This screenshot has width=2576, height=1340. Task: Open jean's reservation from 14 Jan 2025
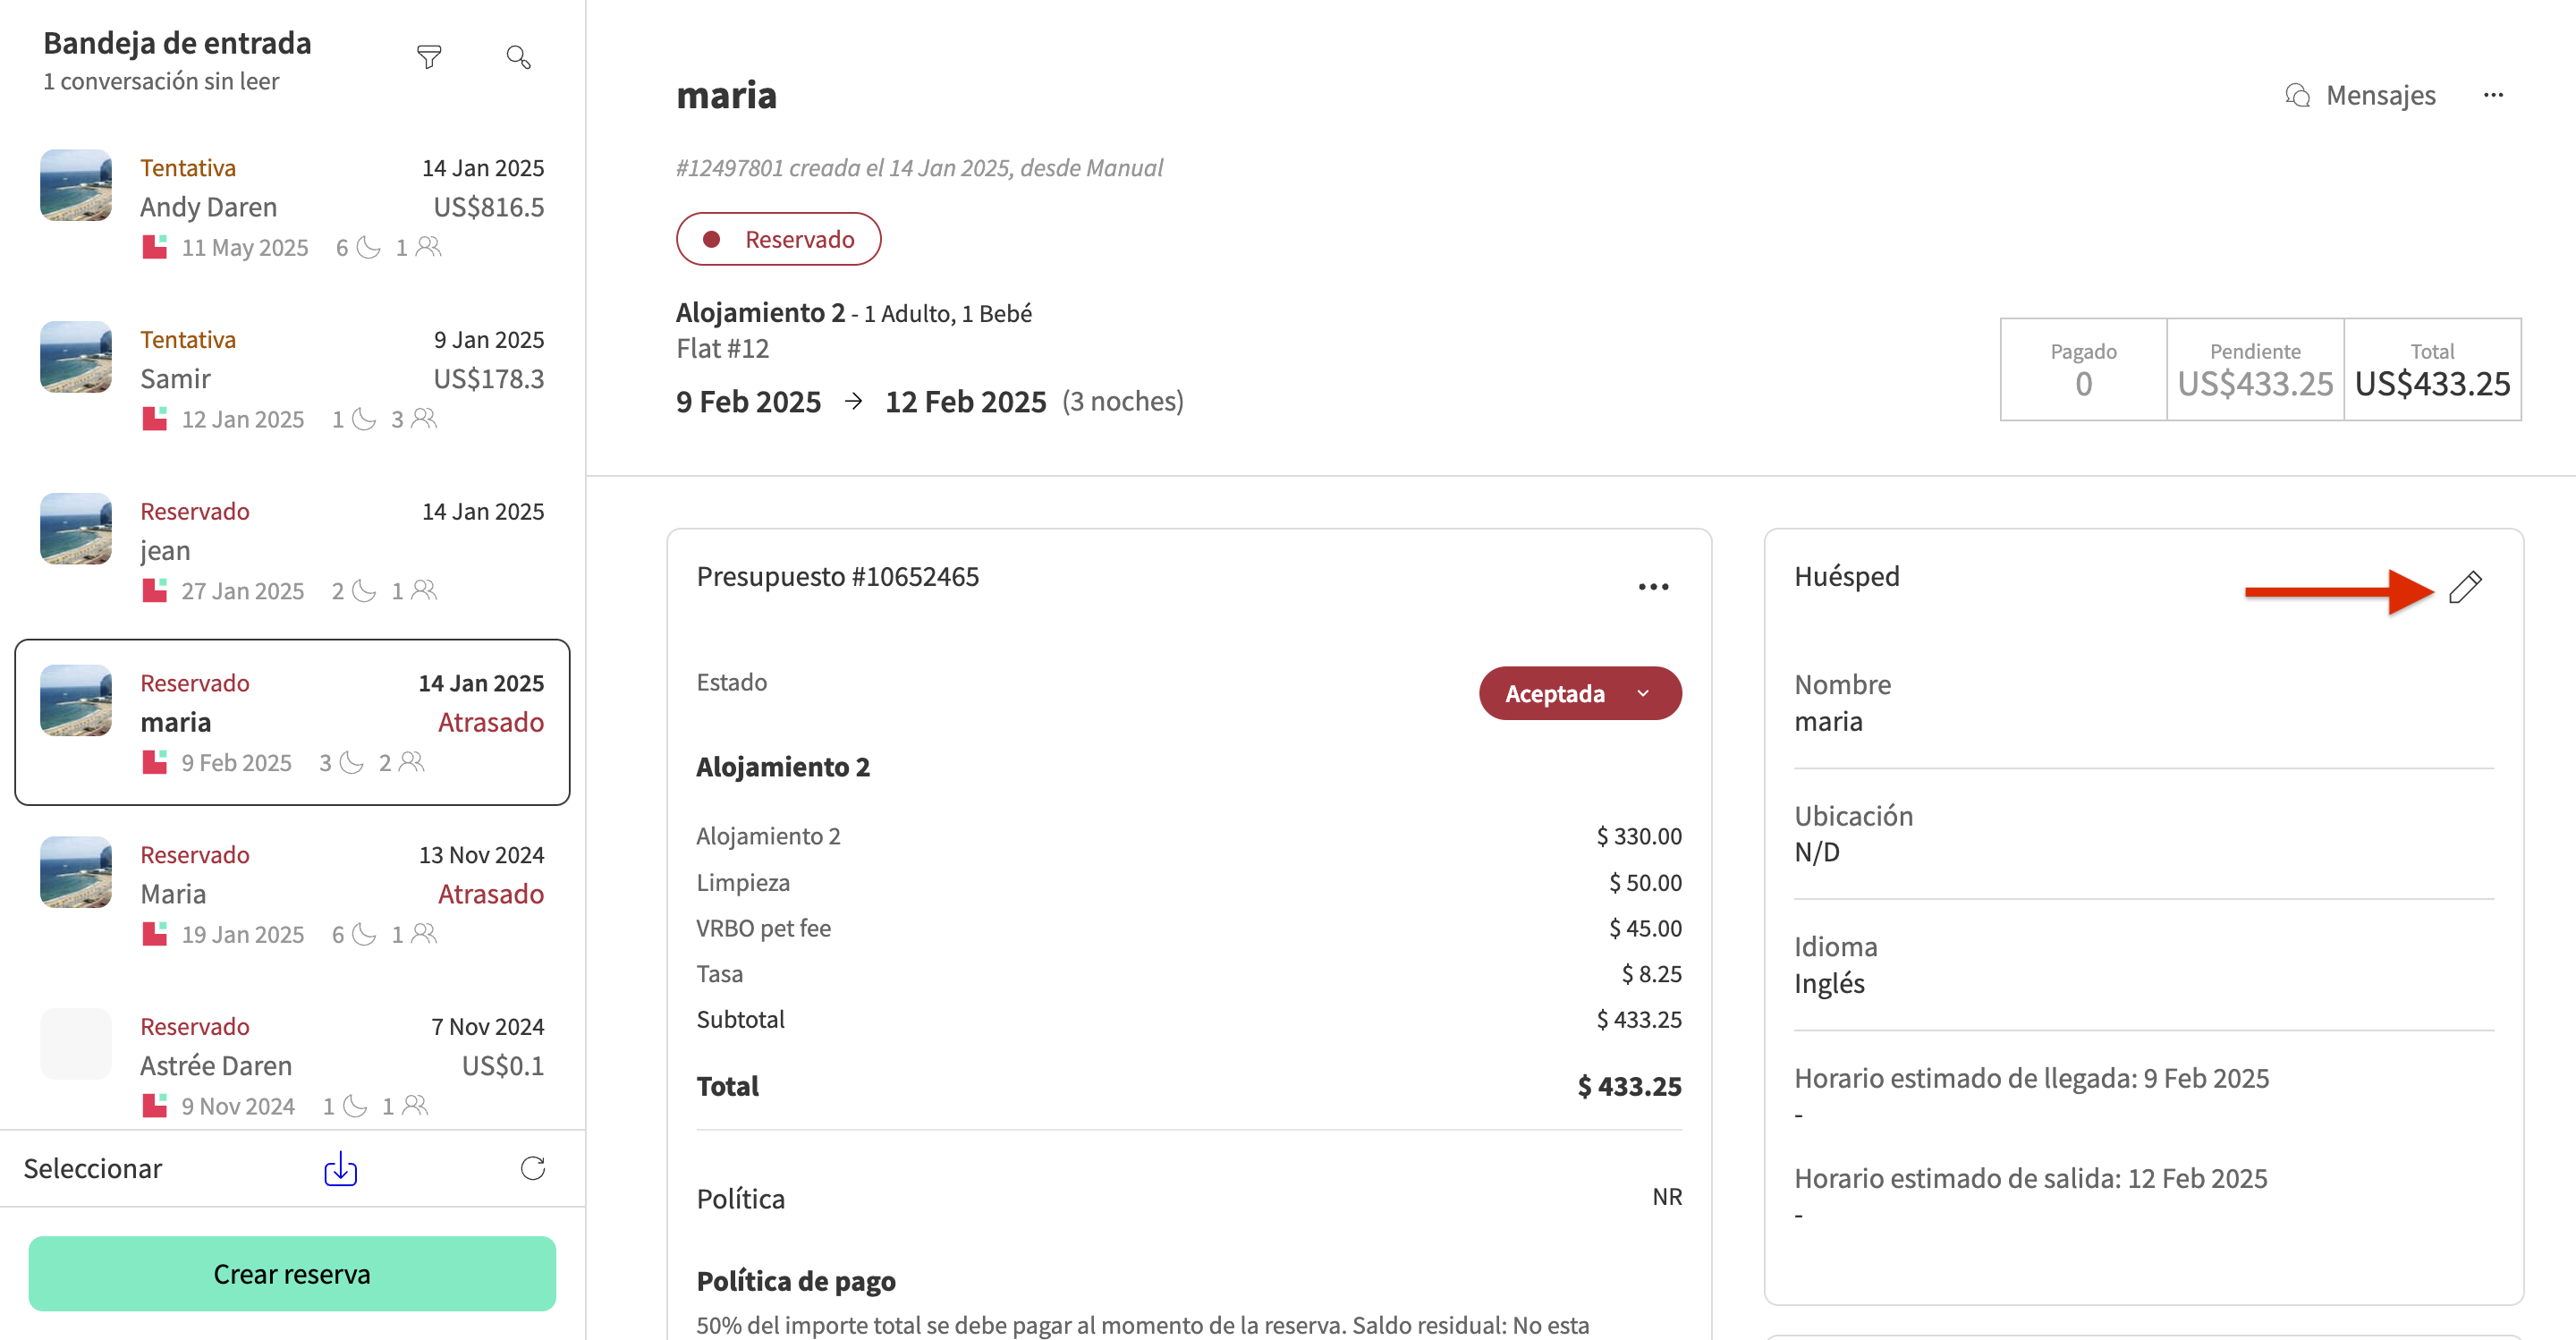pos(292,550)
